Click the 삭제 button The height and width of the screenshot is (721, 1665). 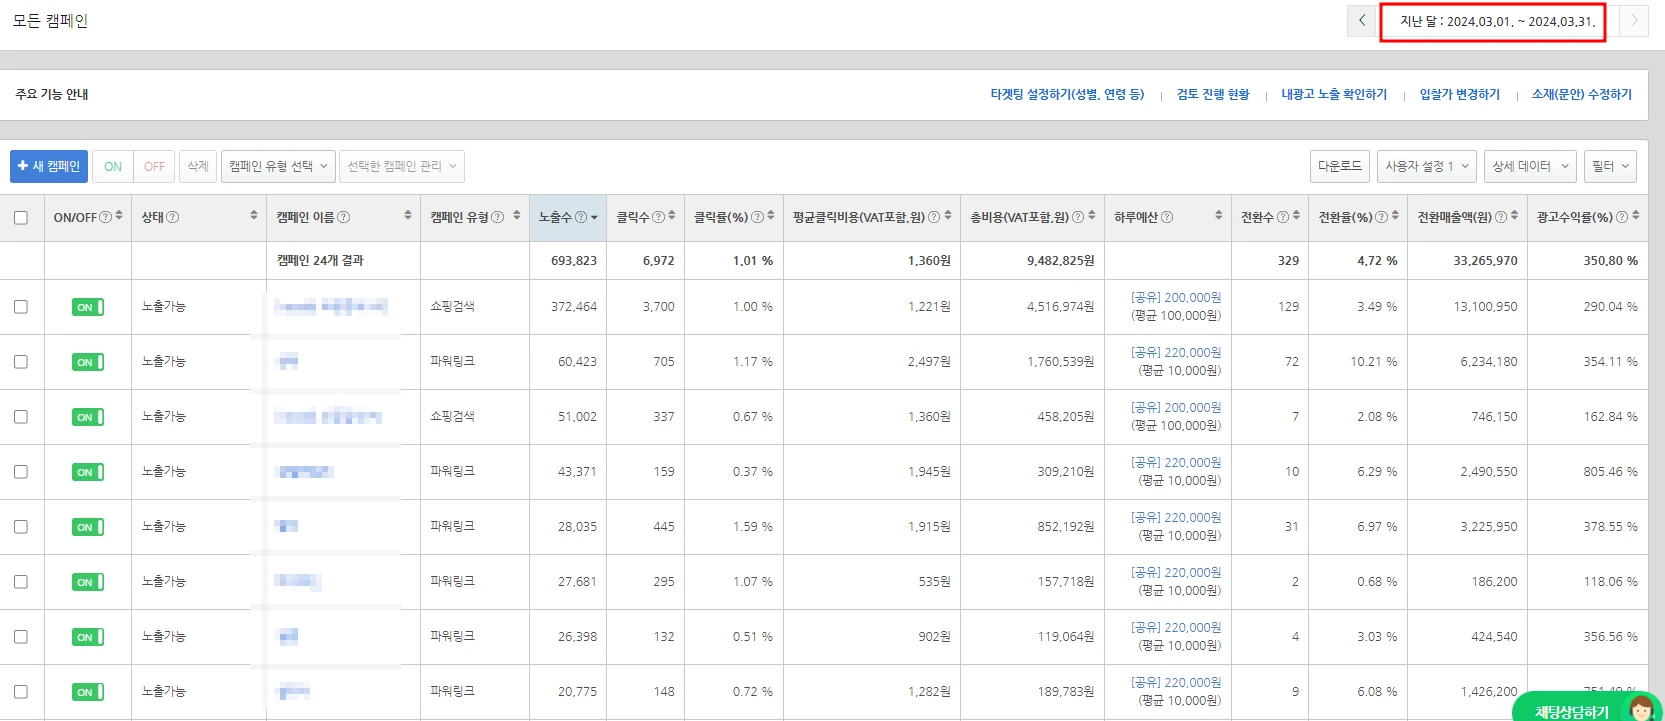(x=198, y=166)
